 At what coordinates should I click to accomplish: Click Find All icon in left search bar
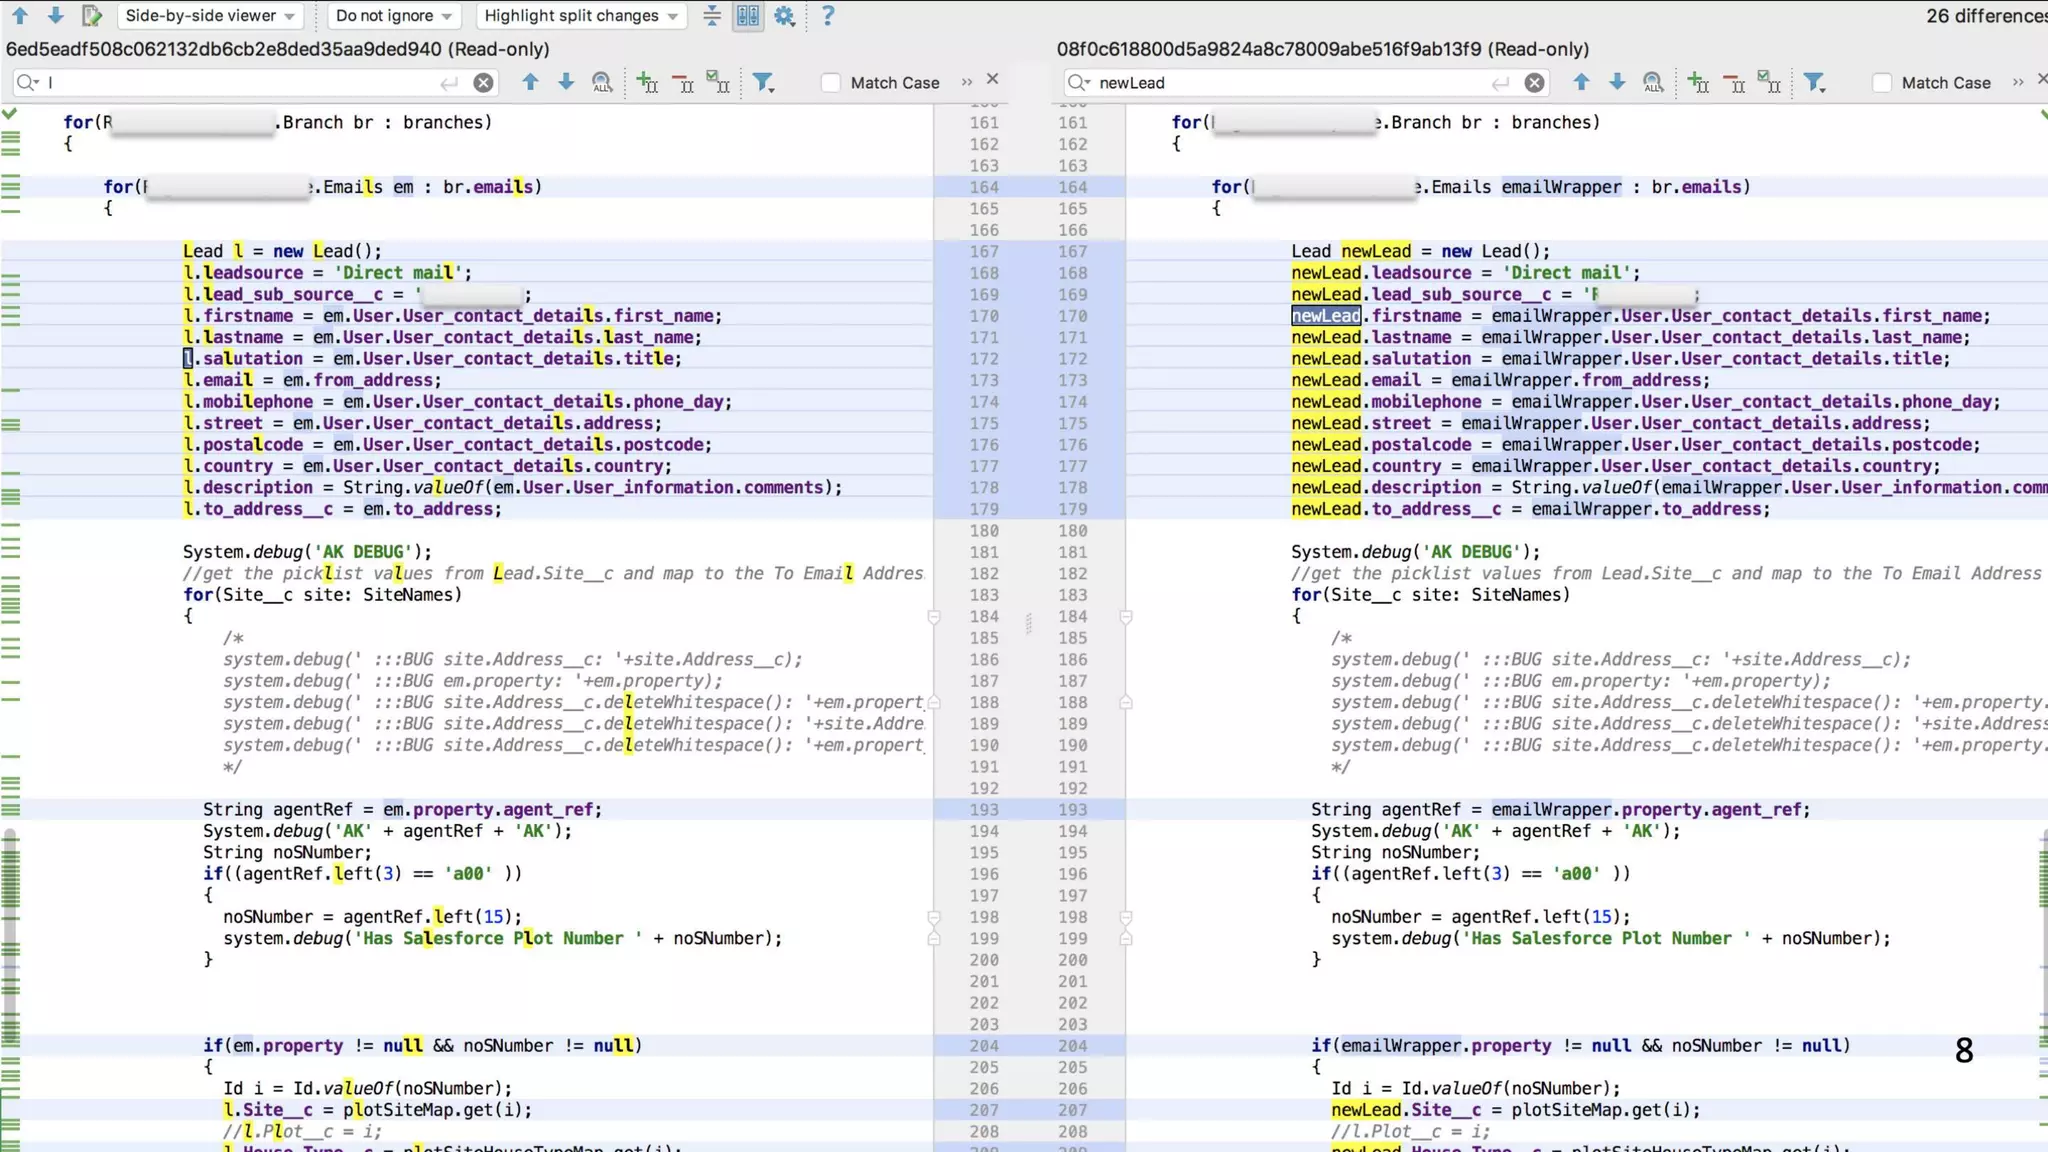[x=602, y=82]
